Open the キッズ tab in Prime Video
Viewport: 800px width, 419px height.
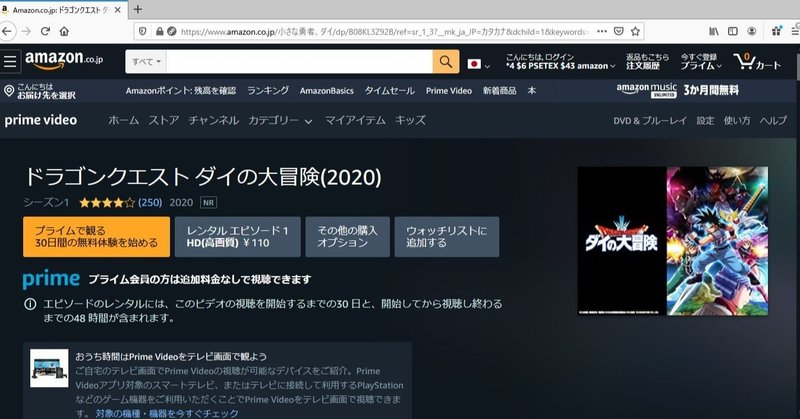tap(410, 120)
